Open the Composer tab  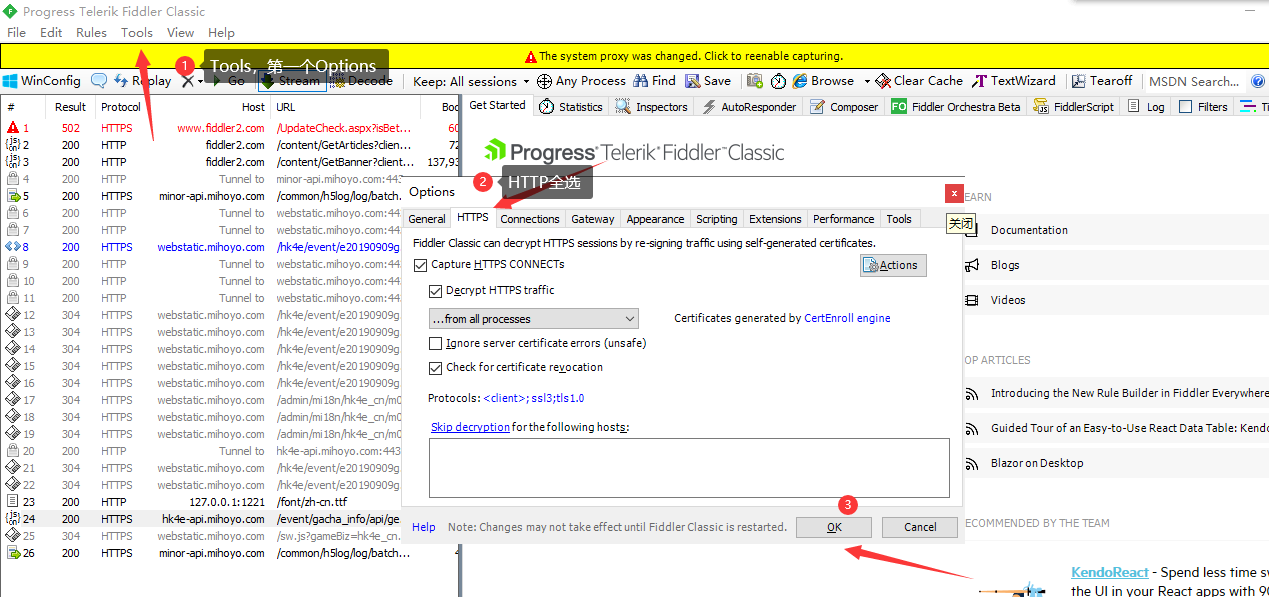844,107
